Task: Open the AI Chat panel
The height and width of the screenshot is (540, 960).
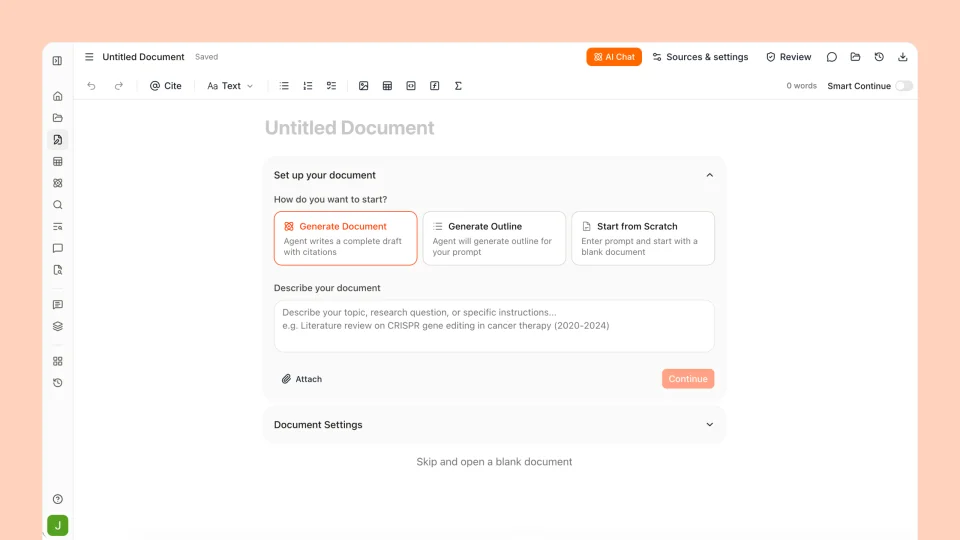Action: click(x=614, y=57)
